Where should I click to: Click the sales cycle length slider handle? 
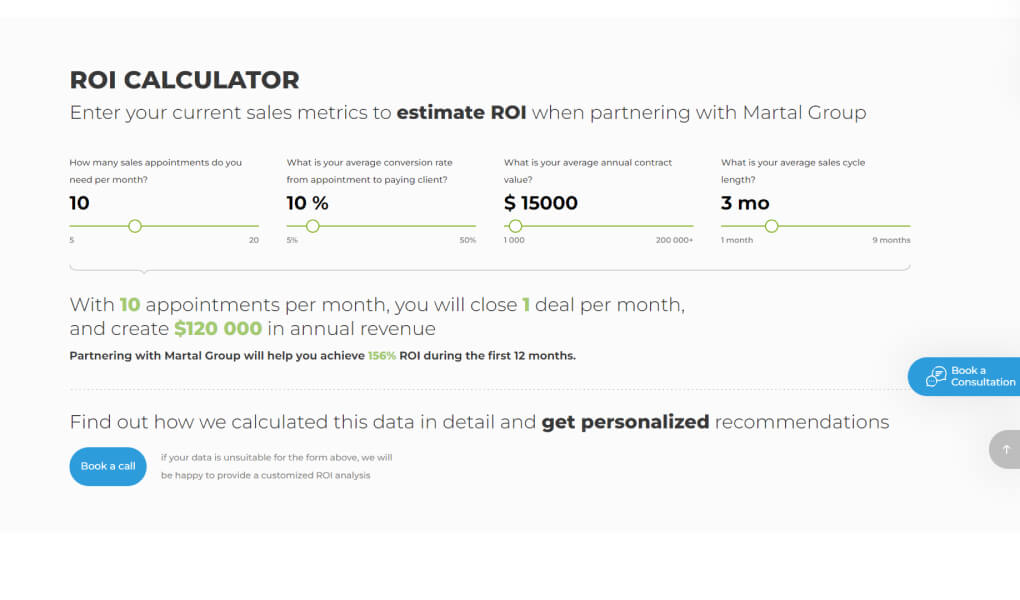pyautogui.click(x=772, y=226)
